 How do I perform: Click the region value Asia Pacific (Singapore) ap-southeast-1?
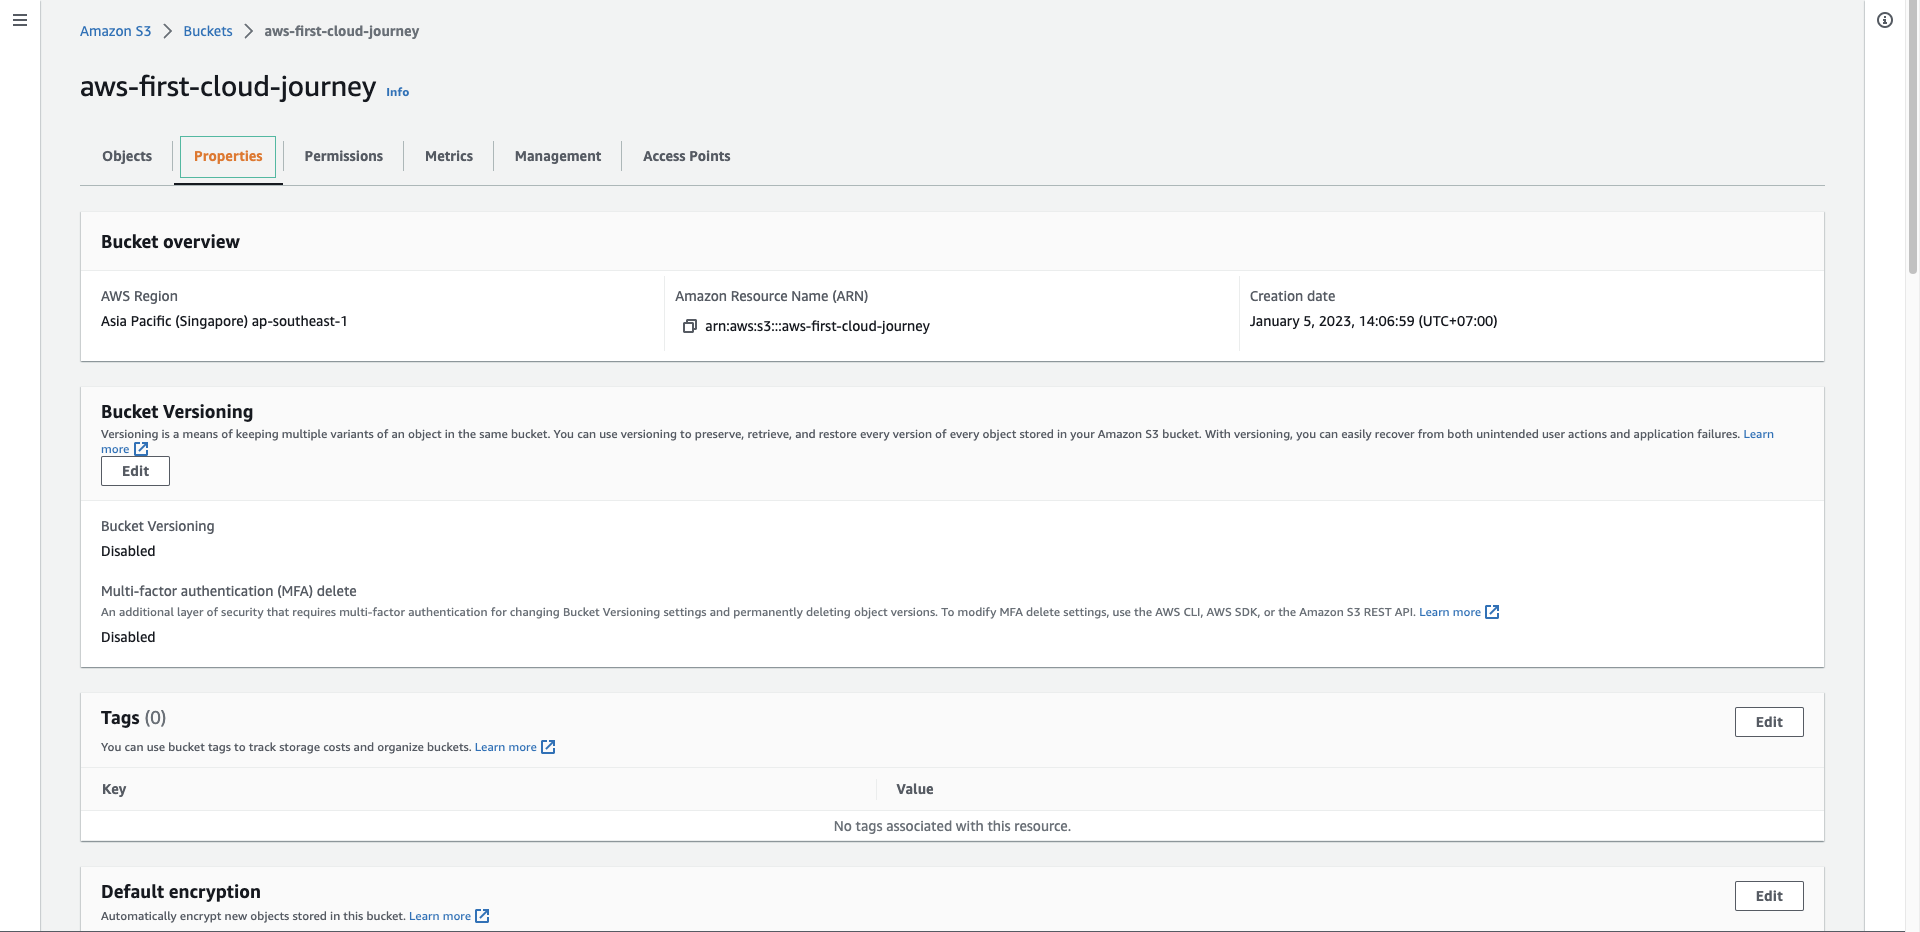tap(224, 321)
